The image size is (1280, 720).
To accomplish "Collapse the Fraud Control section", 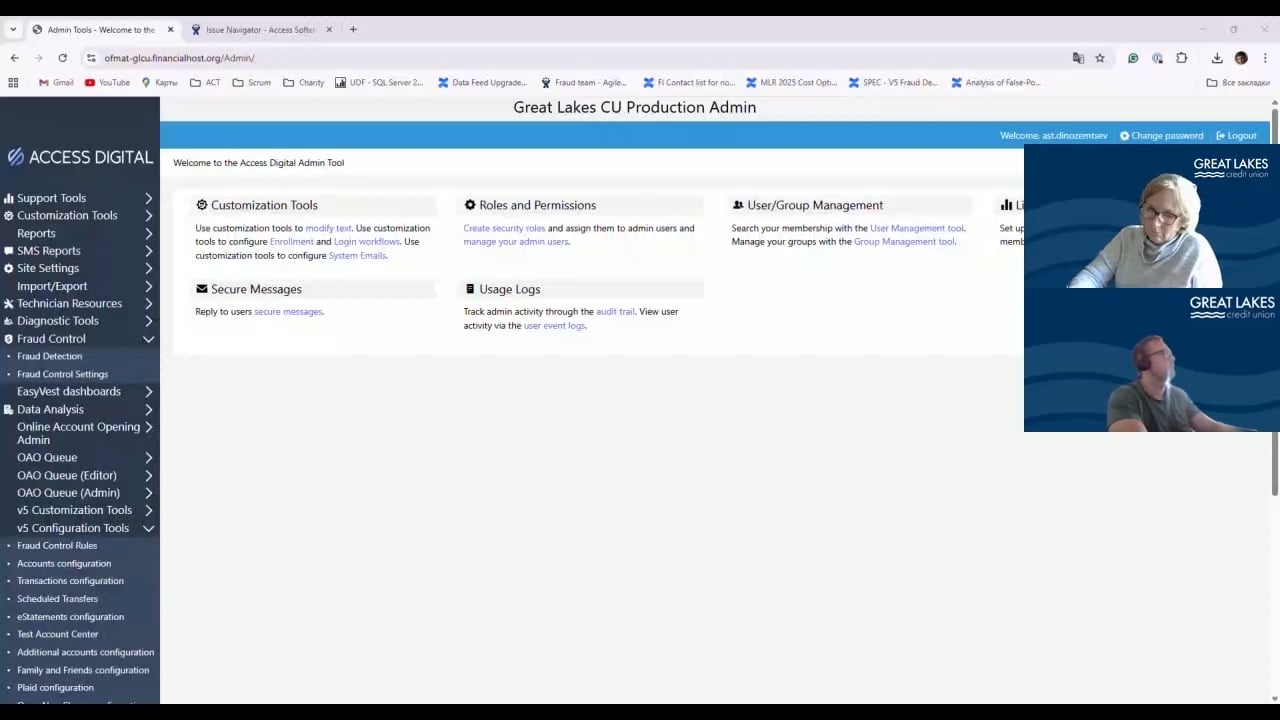I will pos(149,339).
